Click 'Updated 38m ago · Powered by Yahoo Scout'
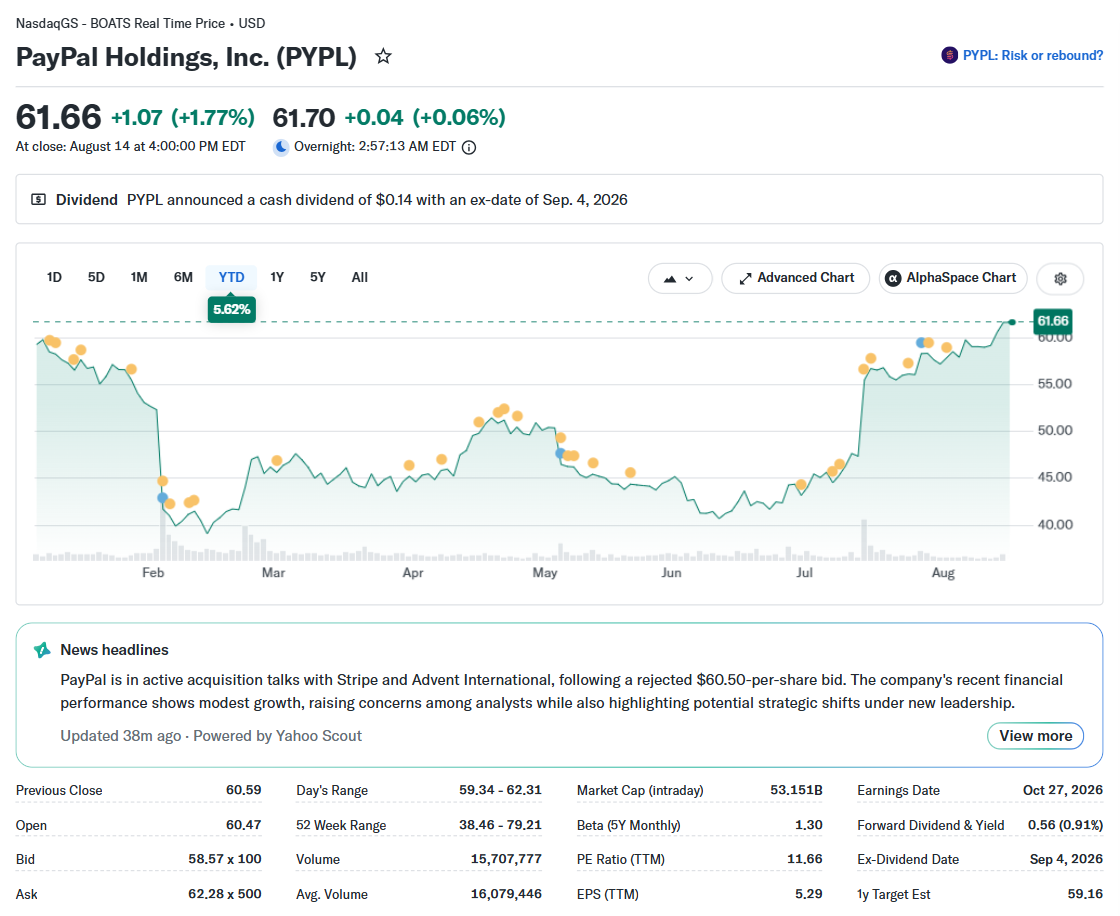Image resolution: width=1120 pixels, height=916 pixels. click(x=211, y=736)
